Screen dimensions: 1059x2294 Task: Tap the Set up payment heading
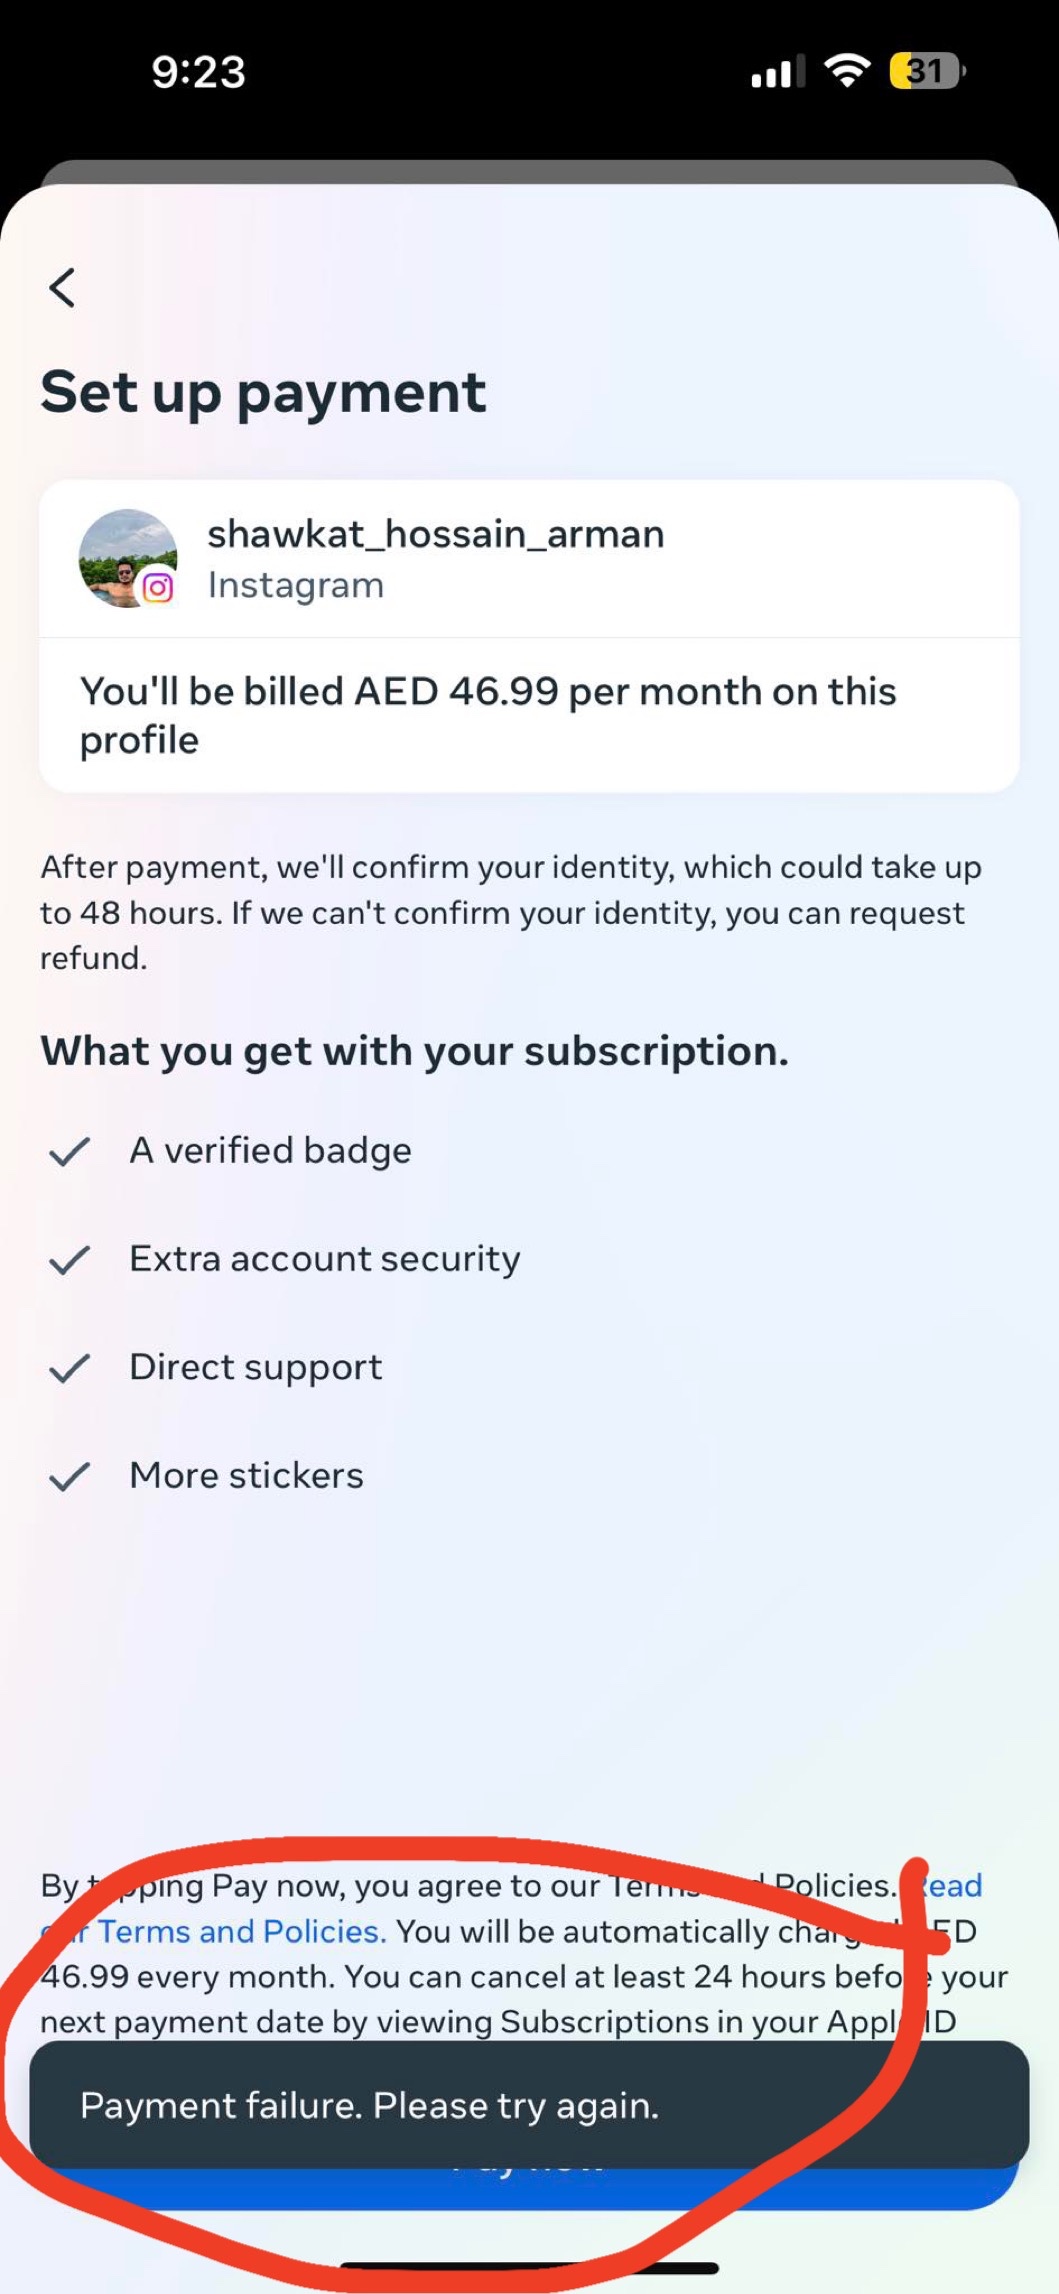[263, 392]
